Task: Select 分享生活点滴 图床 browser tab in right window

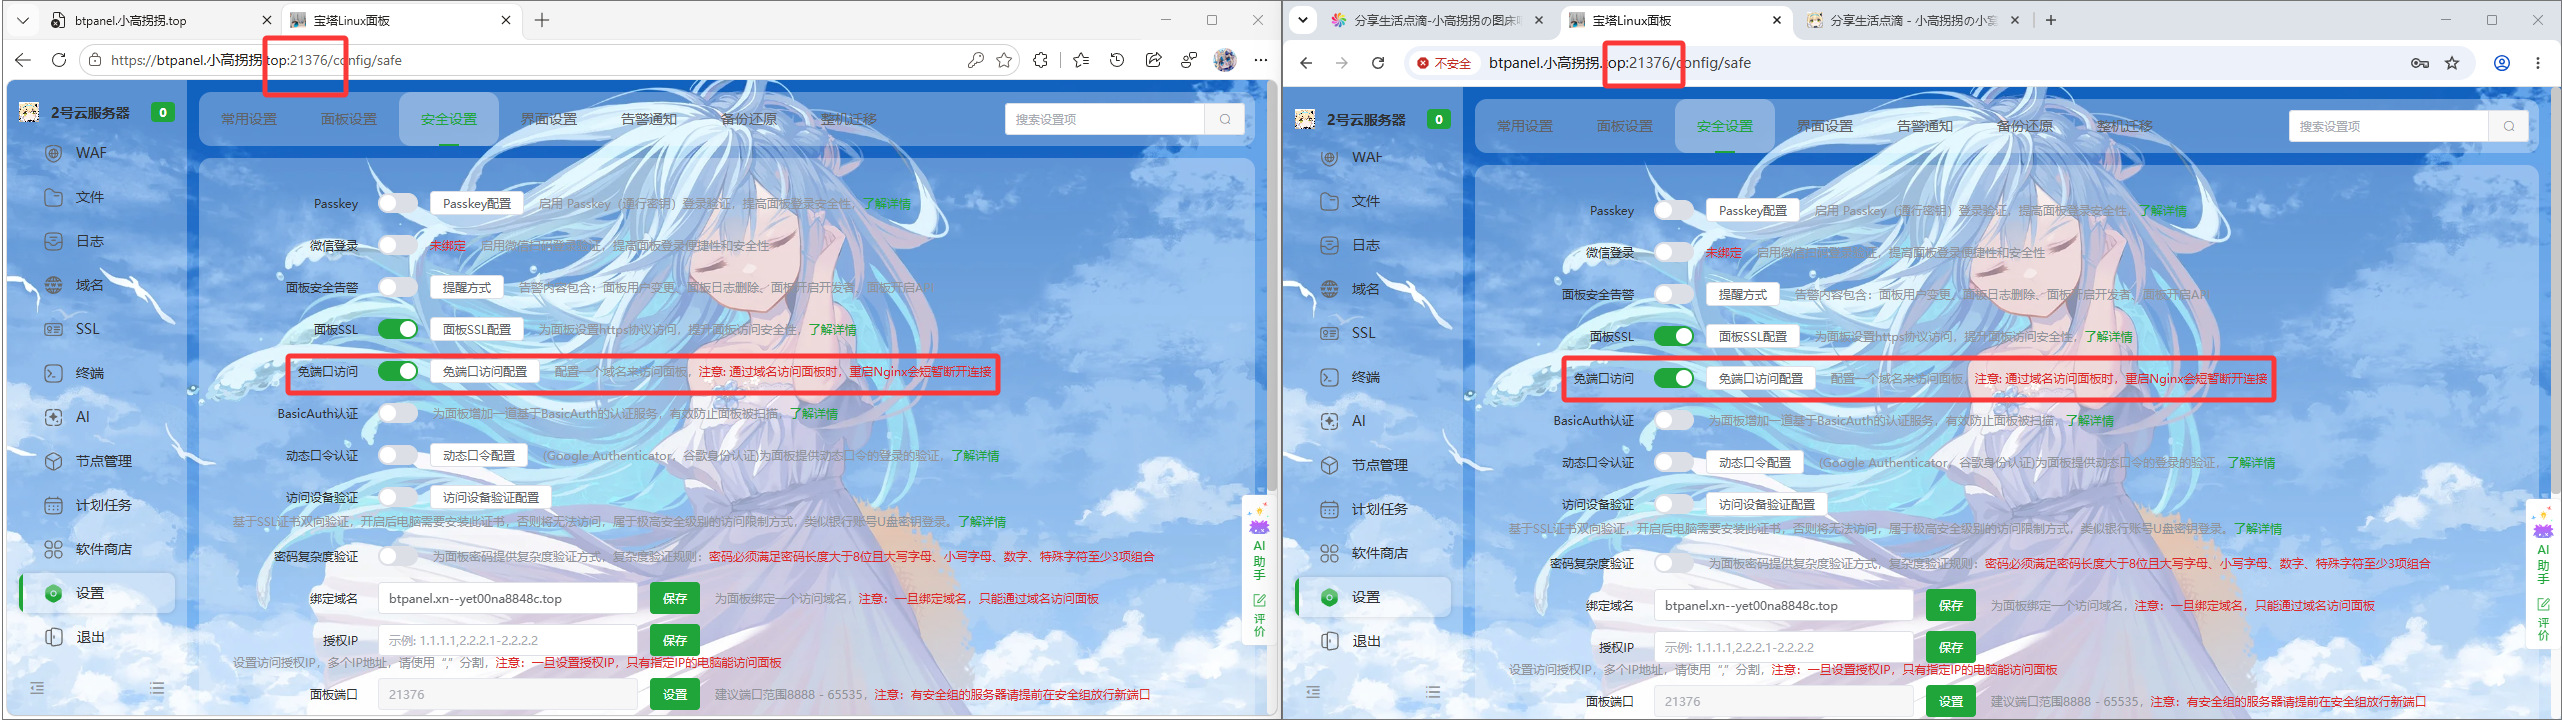Action: (1436, 20)
